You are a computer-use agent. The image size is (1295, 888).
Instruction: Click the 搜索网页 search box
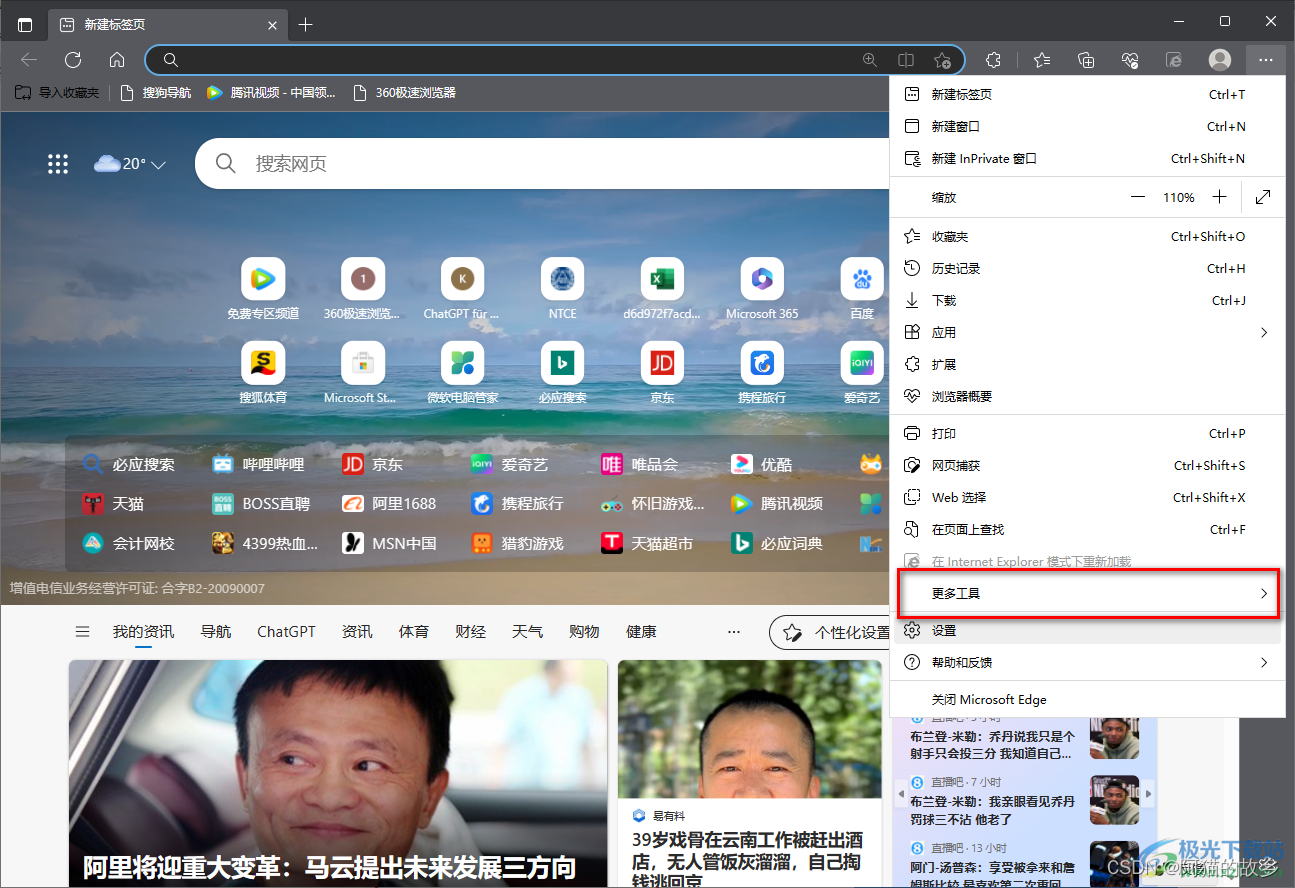[540, 163]
